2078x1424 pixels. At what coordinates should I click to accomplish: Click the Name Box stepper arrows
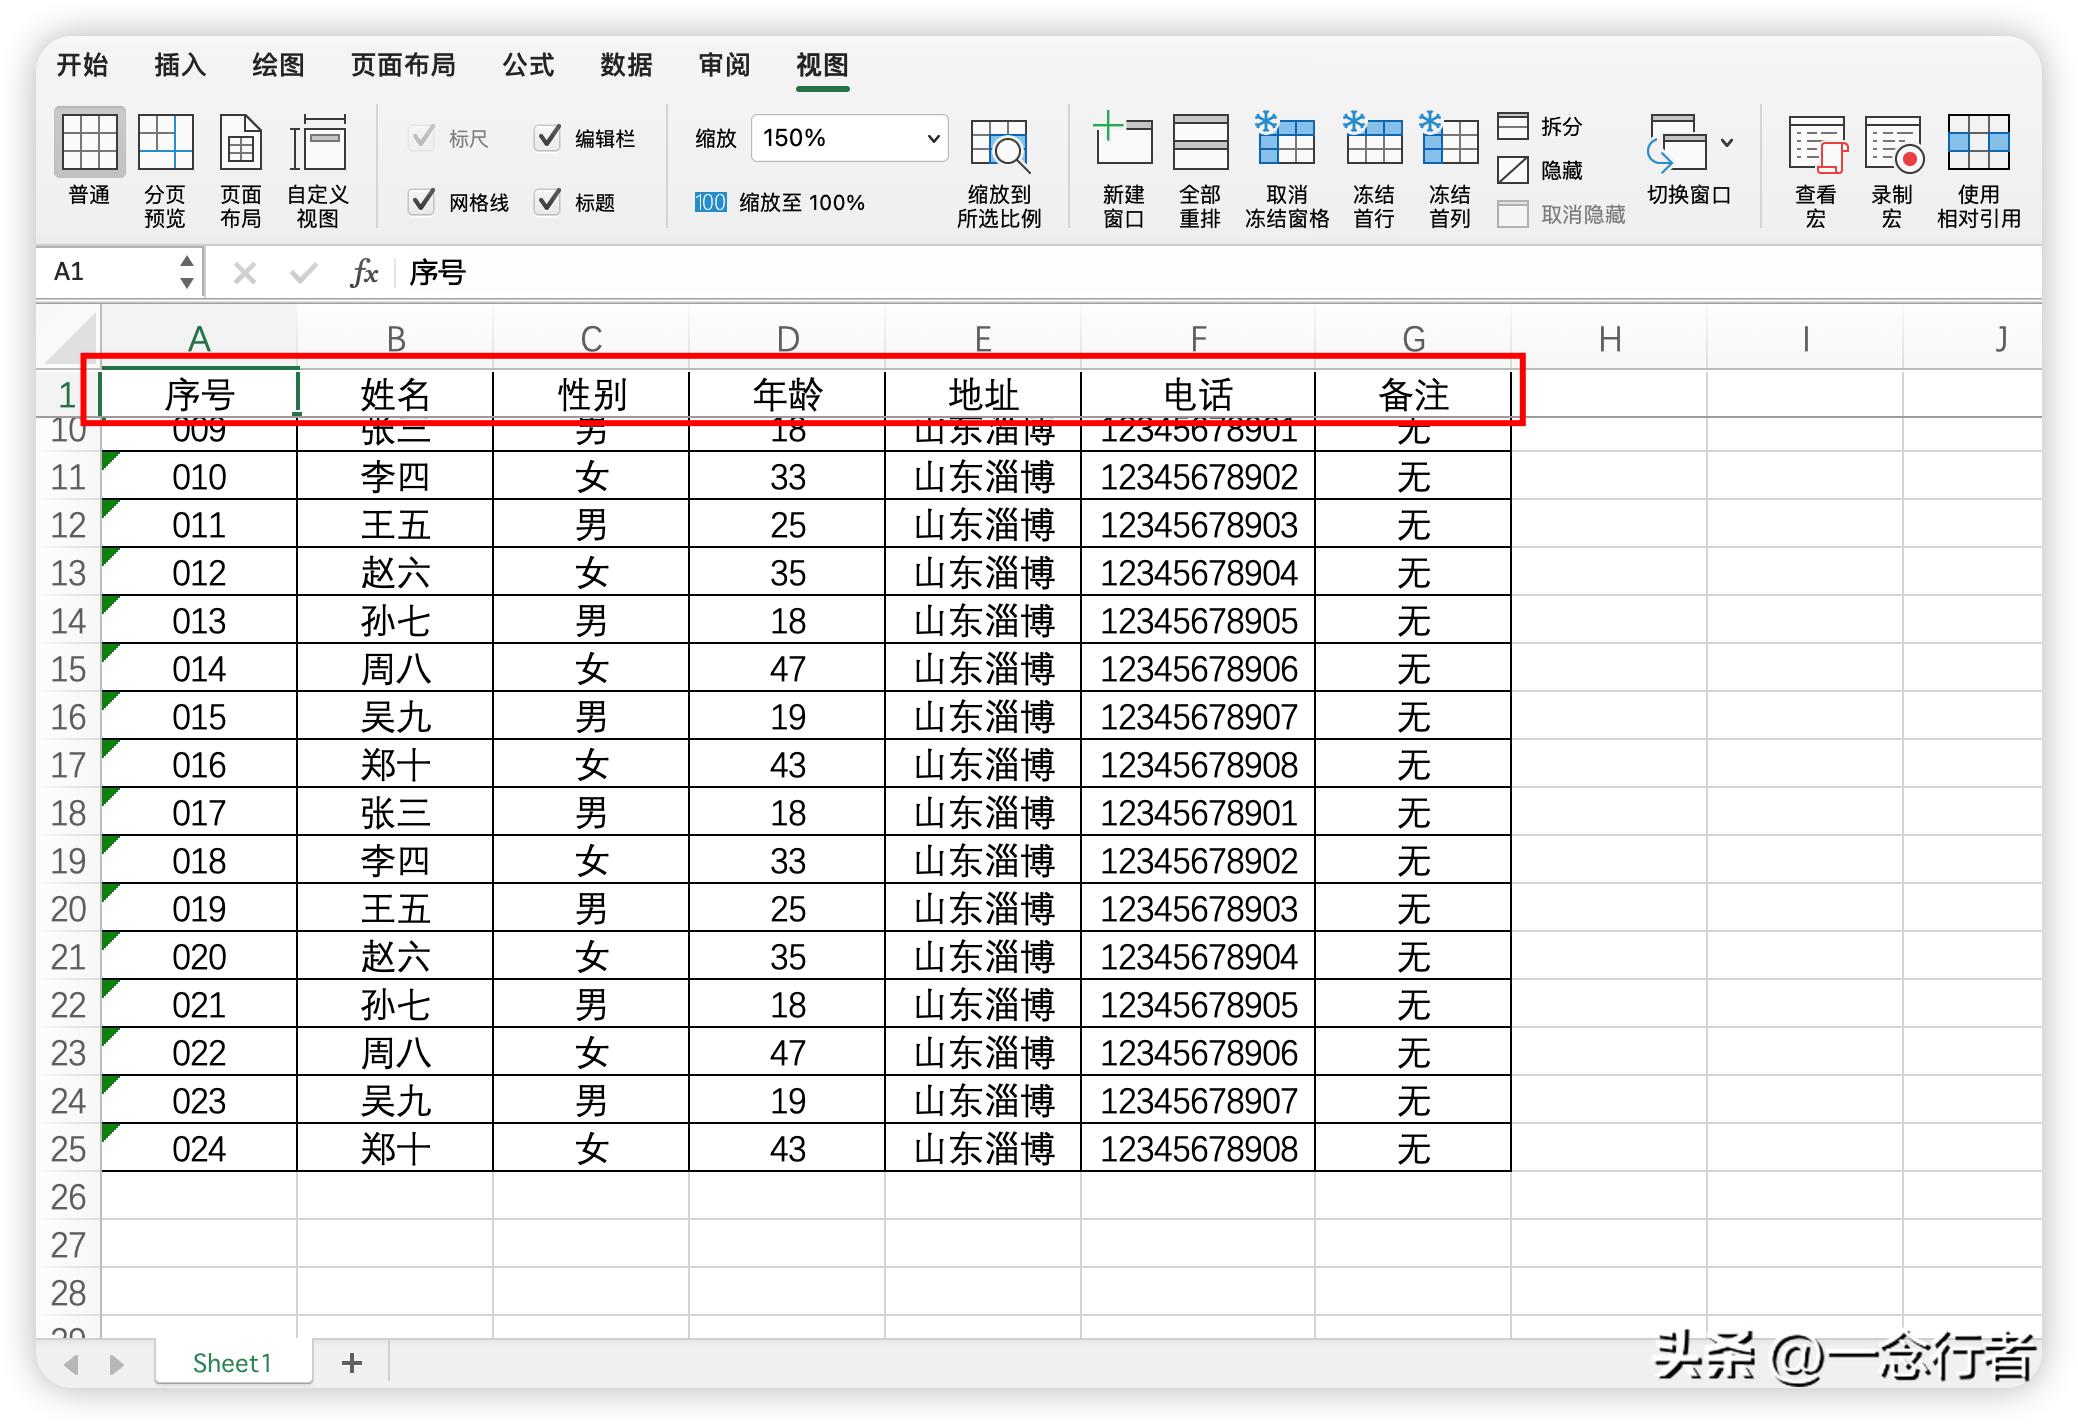(186, 272)
